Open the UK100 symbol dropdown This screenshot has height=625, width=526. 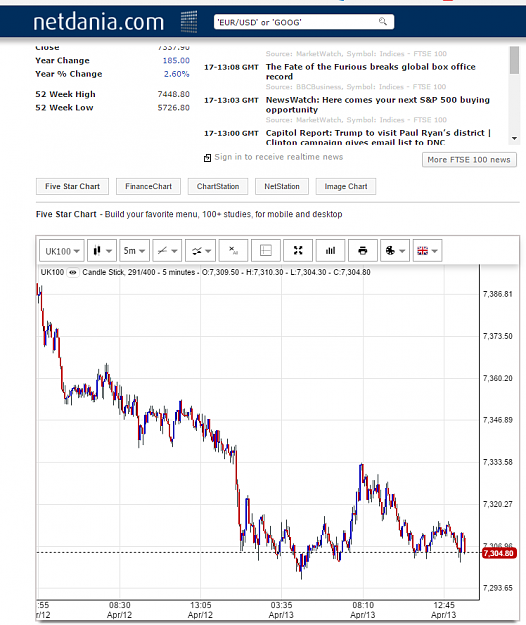pos(62,251)
